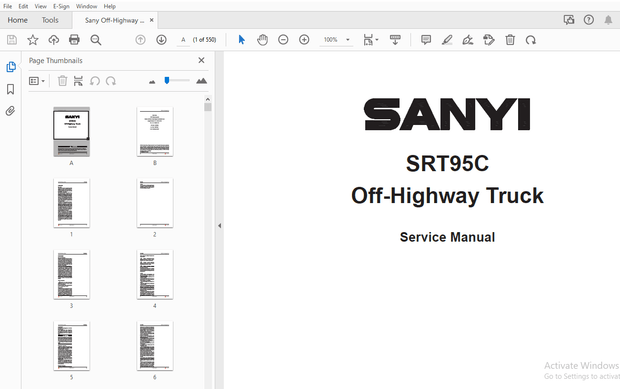Screen dimensions: 620x389
Task: Open the Help menu
Action: point(110,6)
